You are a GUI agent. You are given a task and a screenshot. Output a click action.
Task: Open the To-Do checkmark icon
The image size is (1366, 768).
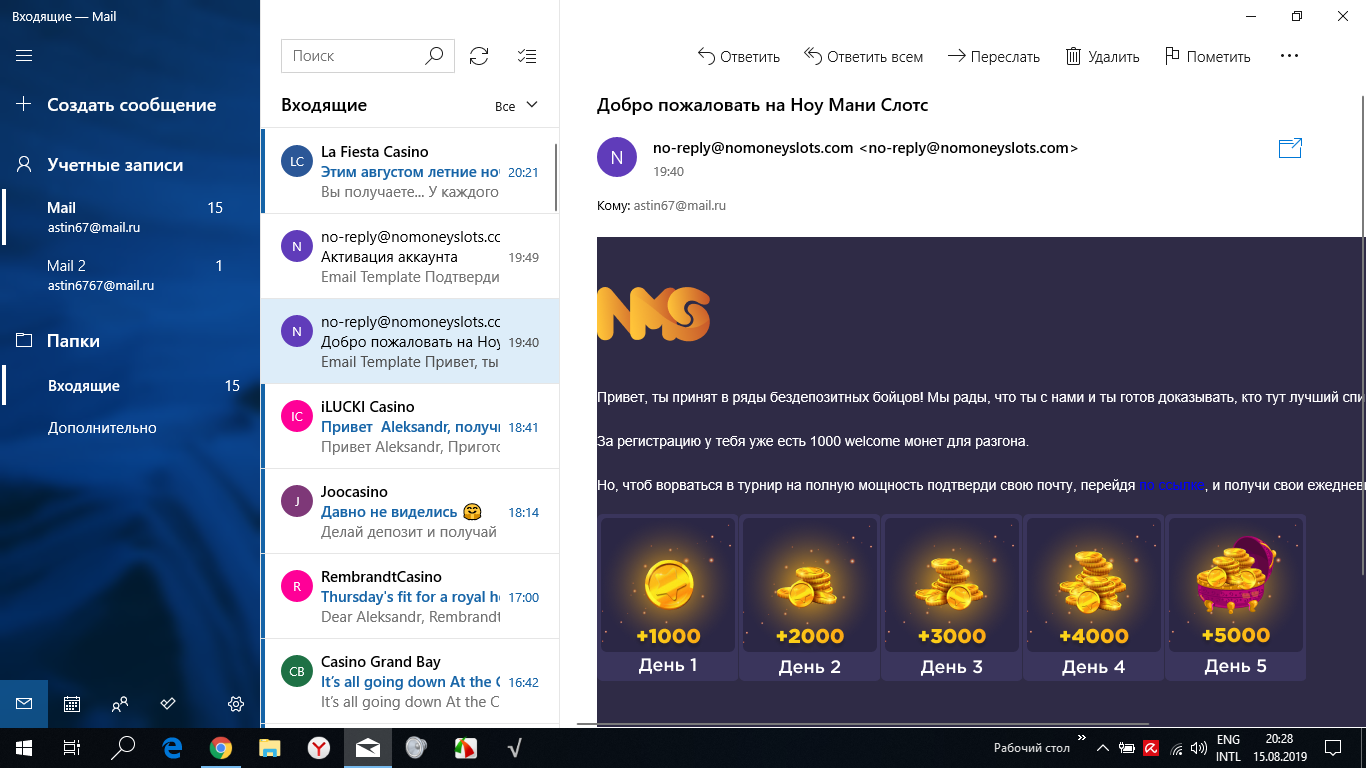168,704
